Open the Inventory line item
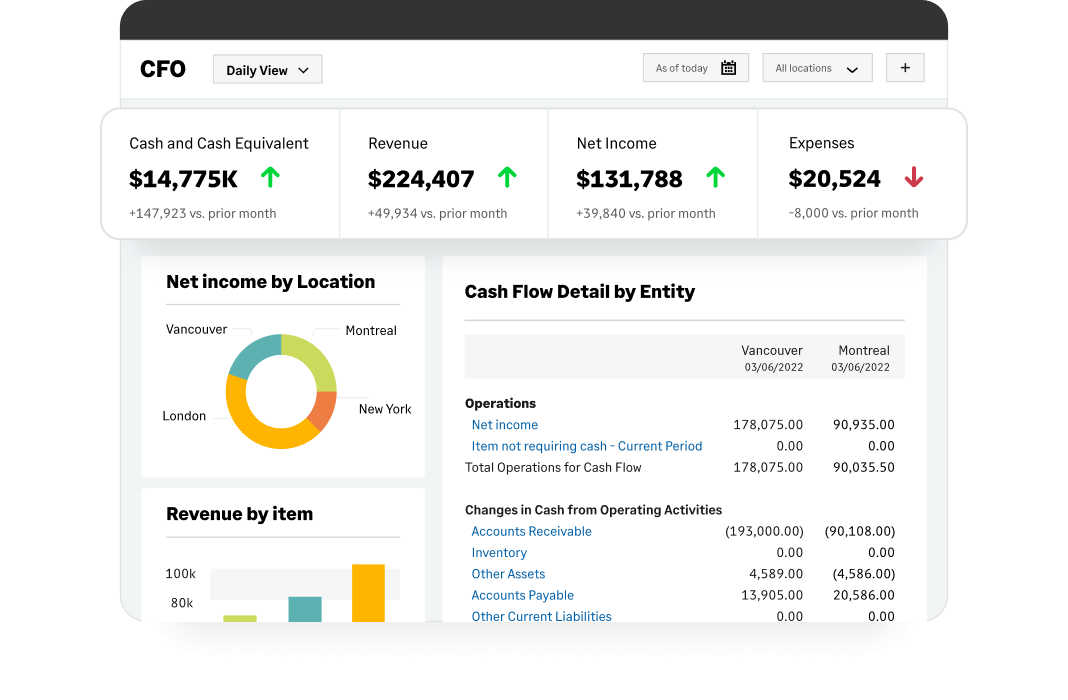The image size is (1068, 700). tap(499, 552)
